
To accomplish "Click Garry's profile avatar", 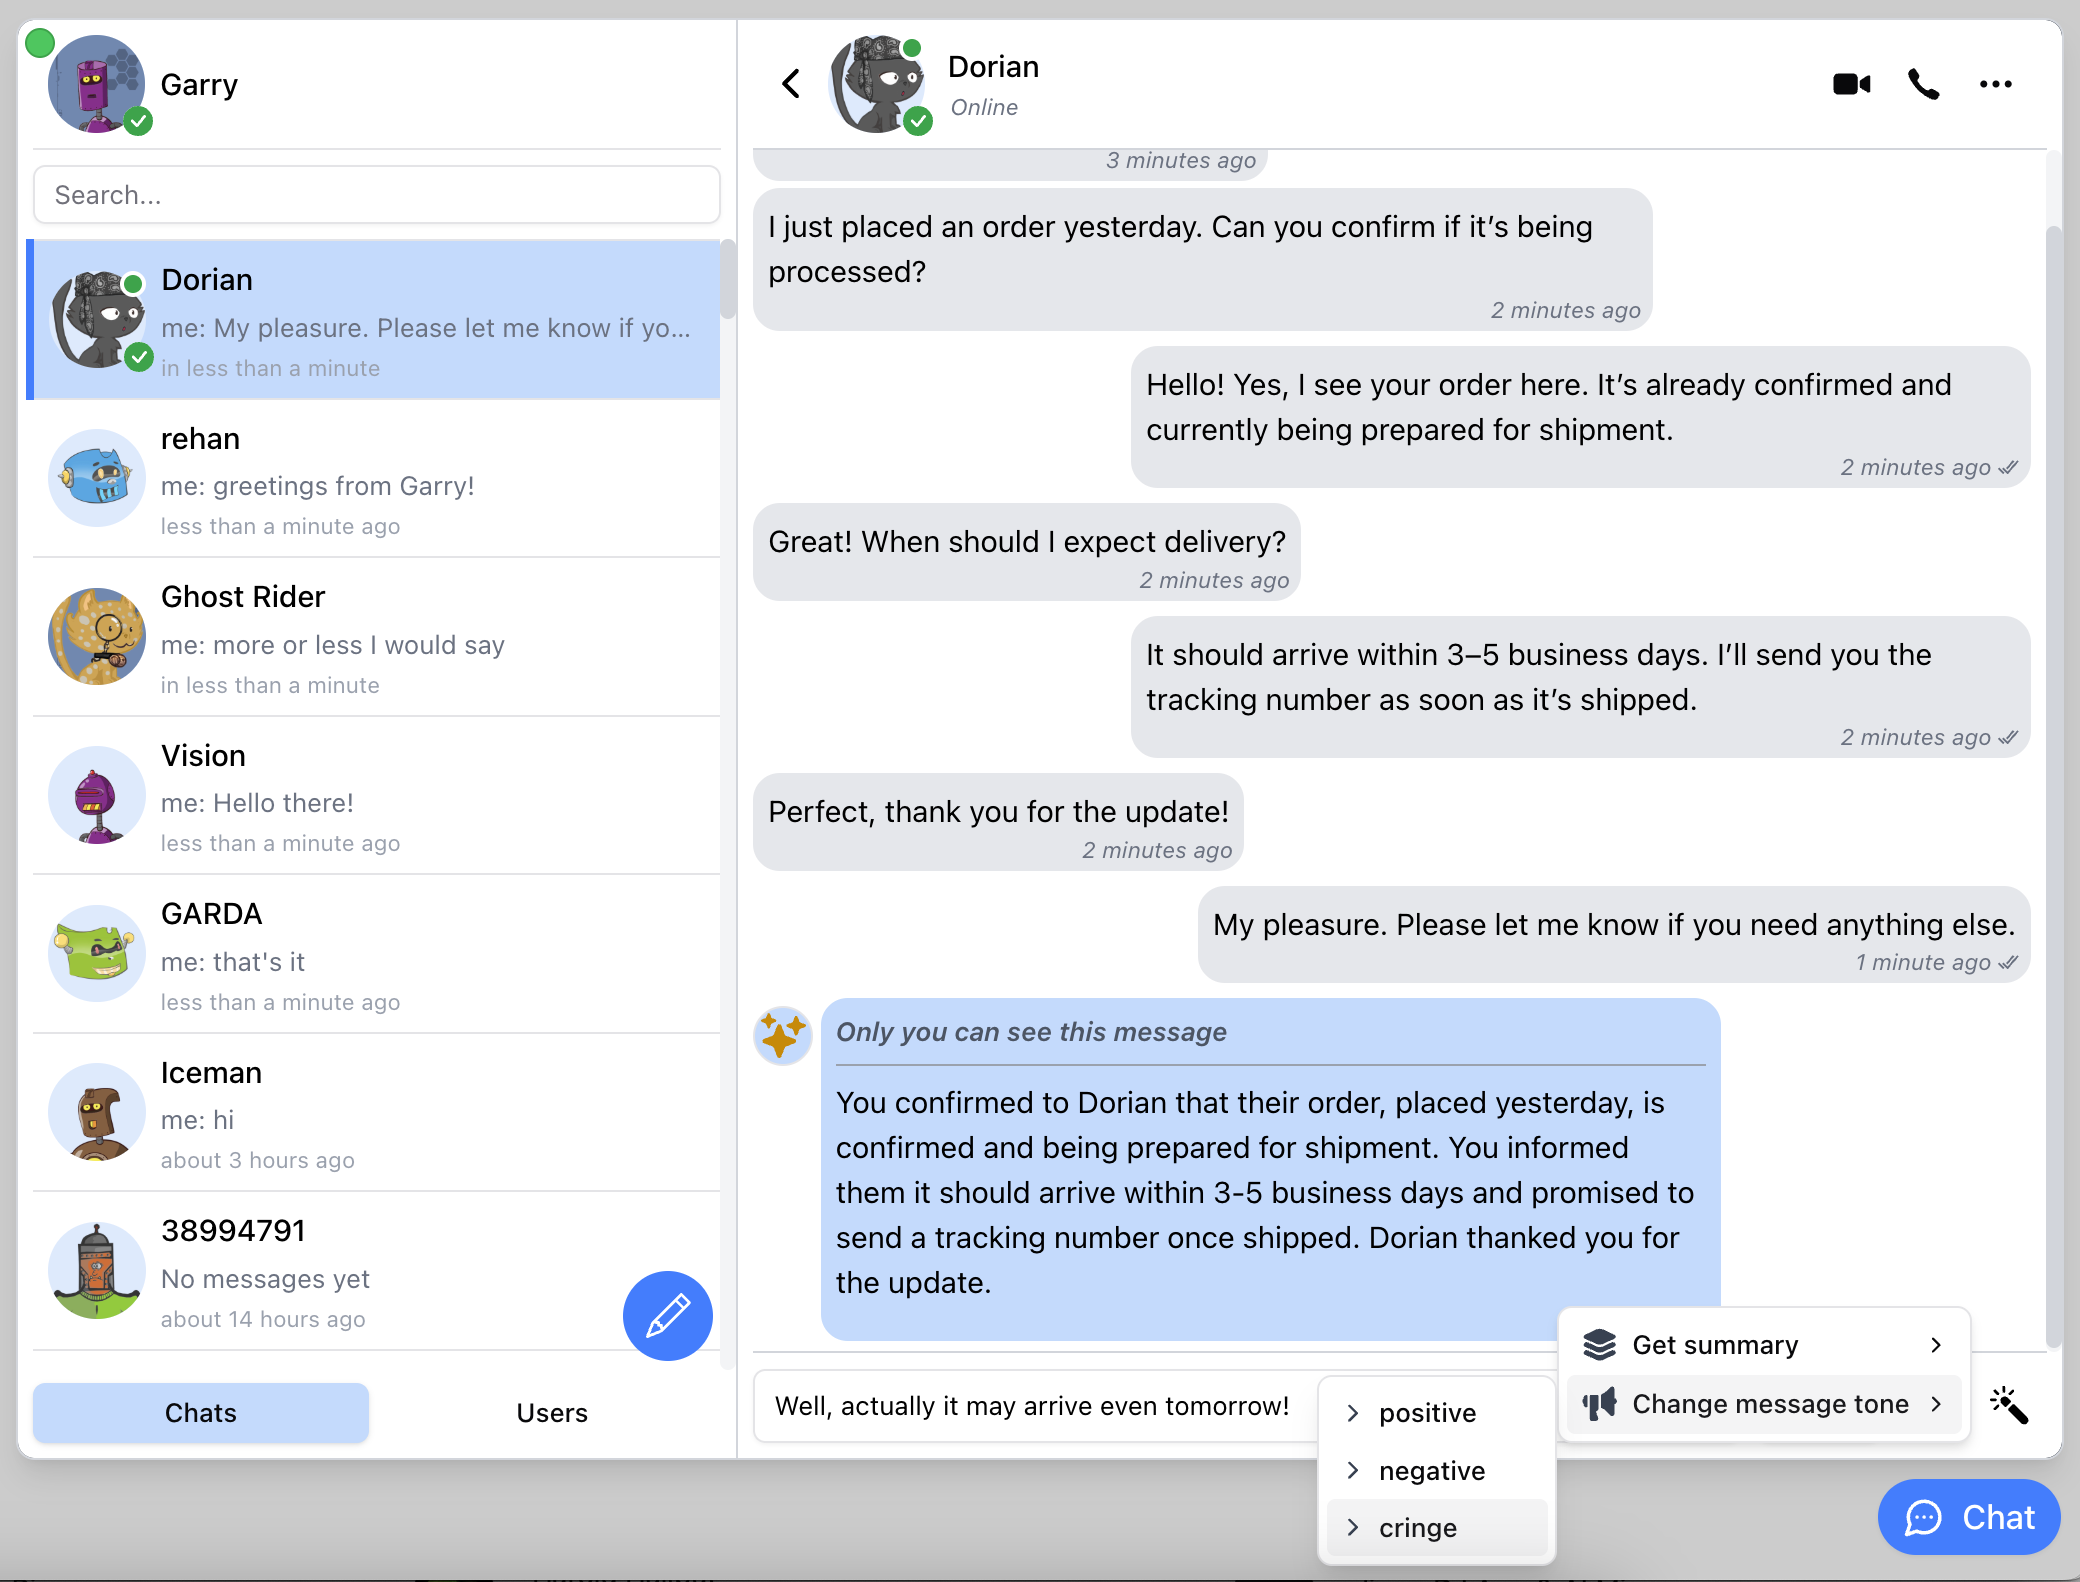I will coord(96,85).
